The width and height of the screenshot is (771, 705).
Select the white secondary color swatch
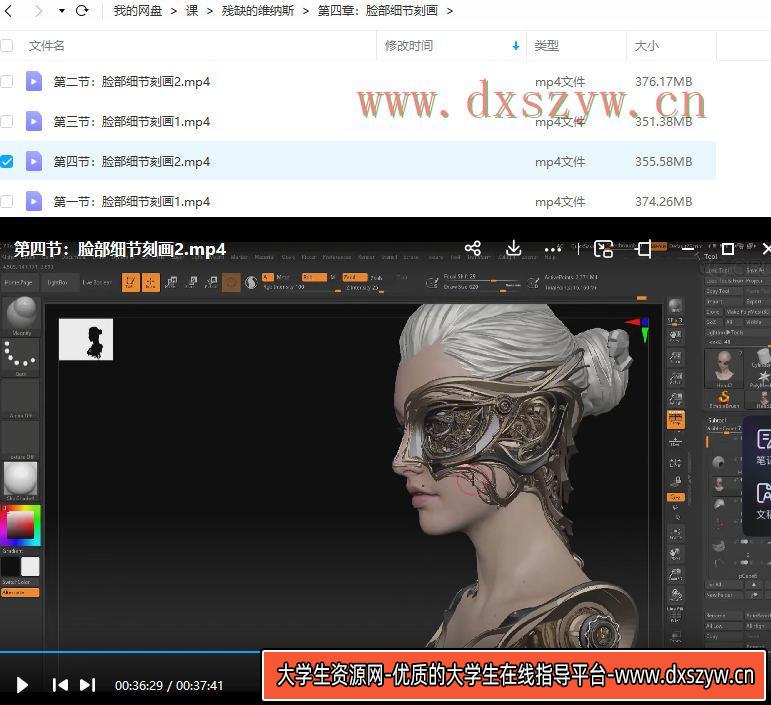point(30,566)
